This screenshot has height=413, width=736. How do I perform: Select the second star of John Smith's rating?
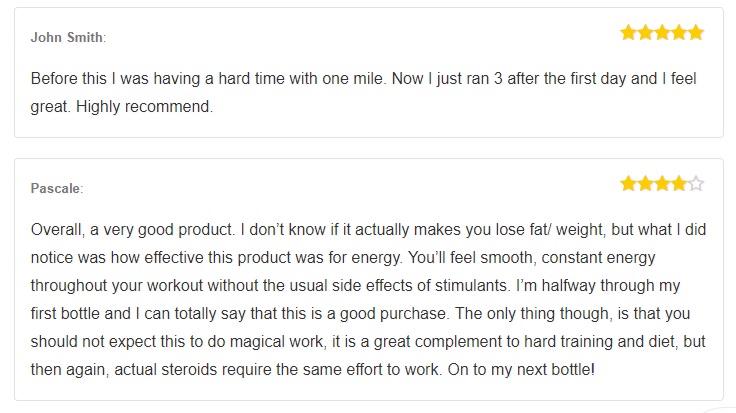[x=645, y=33]
